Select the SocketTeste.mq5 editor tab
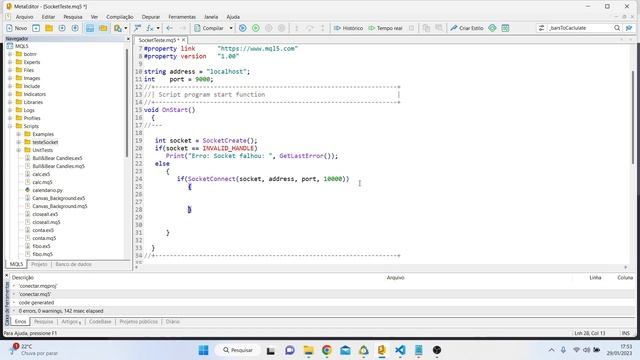 coord(158,40)
